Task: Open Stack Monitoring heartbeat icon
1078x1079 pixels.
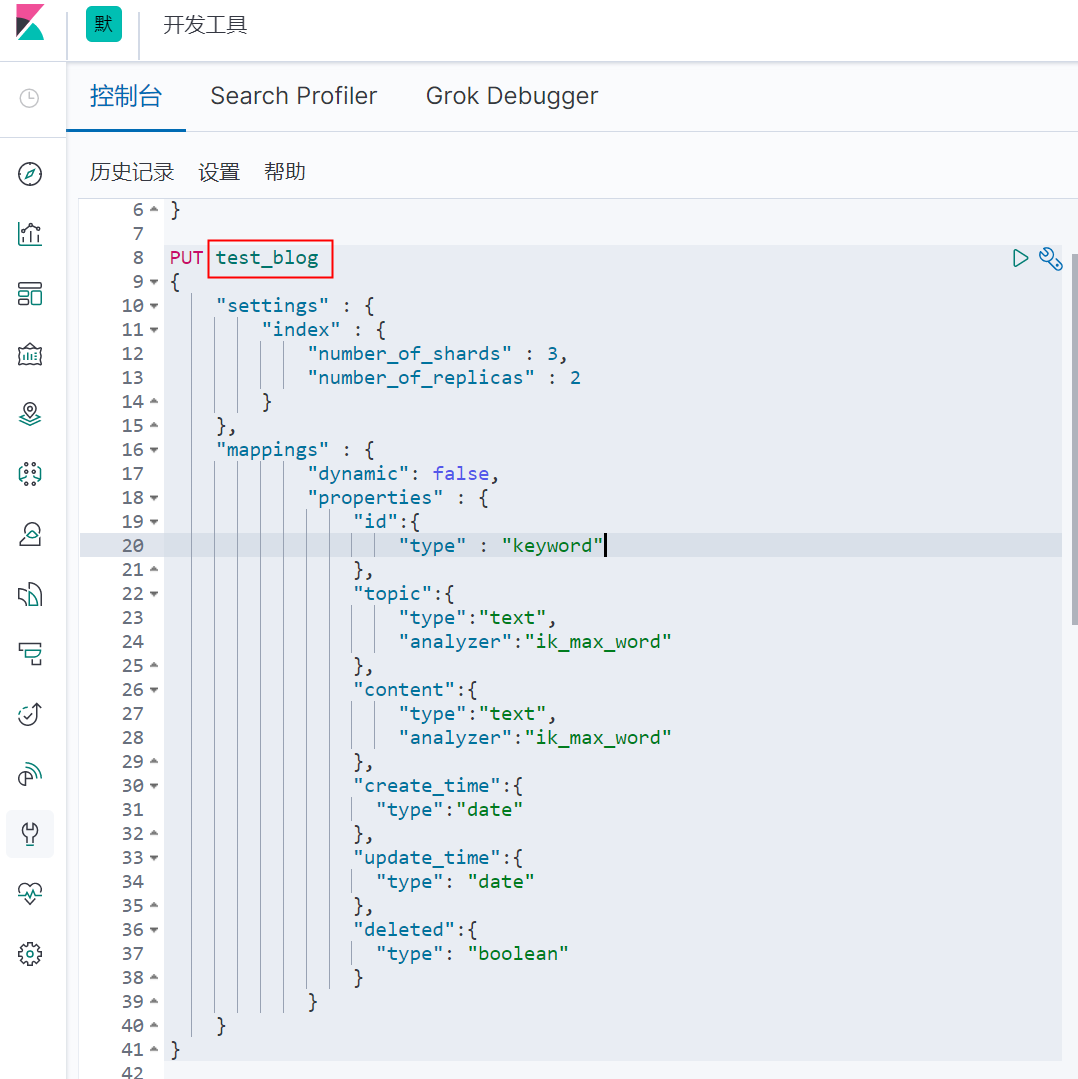Action: (30, 894)
